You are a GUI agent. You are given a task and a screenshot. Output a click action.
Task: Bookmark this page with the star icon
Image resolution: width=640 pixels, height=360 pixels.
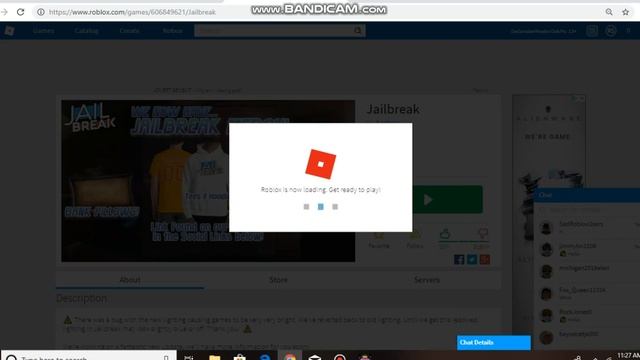(625, 12)
